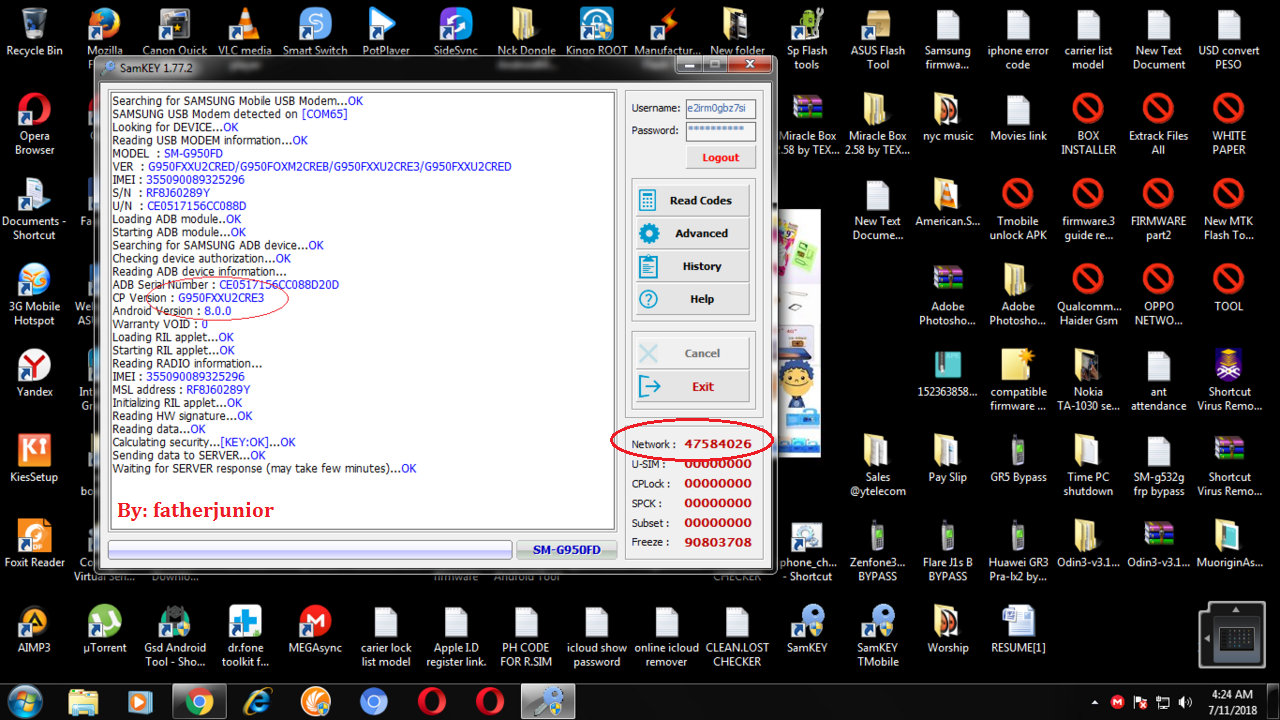Click the nyc music desktop icon
This screenshot has height=720, width=1280.
947,118
